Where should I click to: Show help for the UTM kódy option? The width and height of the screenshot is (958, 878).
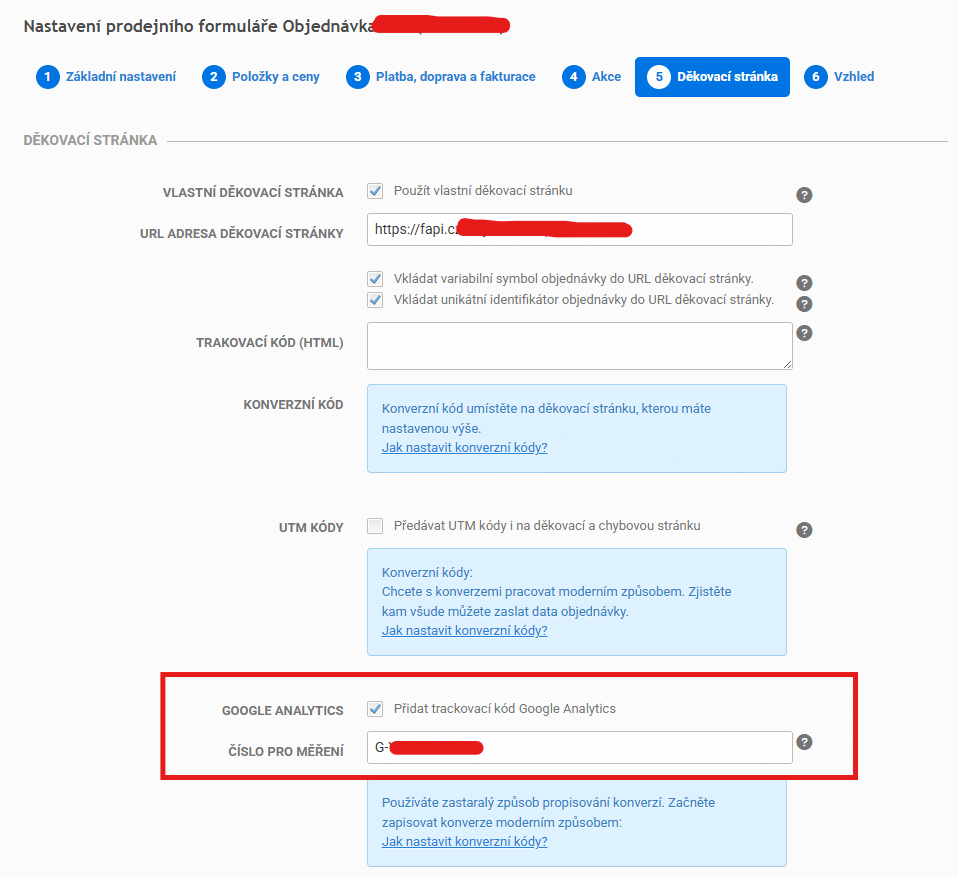(804, 530)
